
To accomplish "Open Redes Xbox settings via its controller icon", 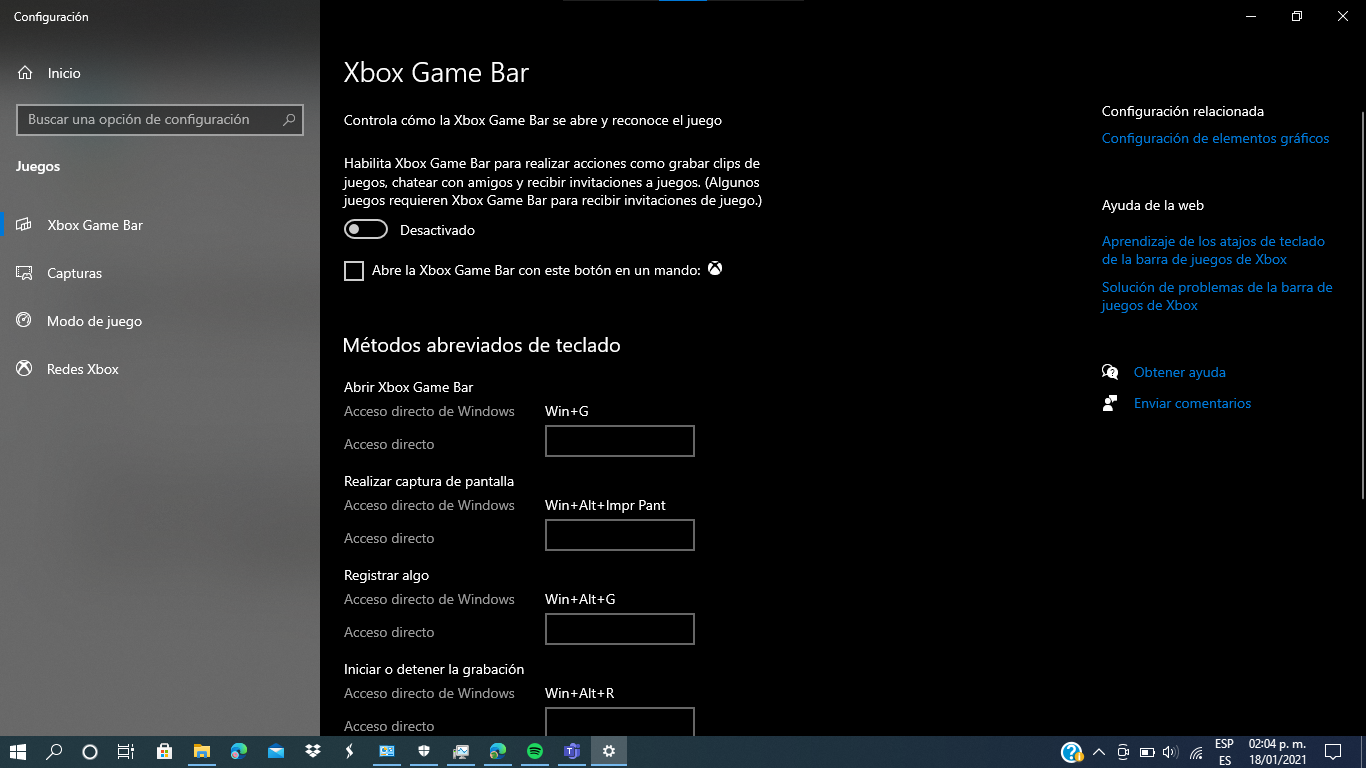I will tap(24, 368).
